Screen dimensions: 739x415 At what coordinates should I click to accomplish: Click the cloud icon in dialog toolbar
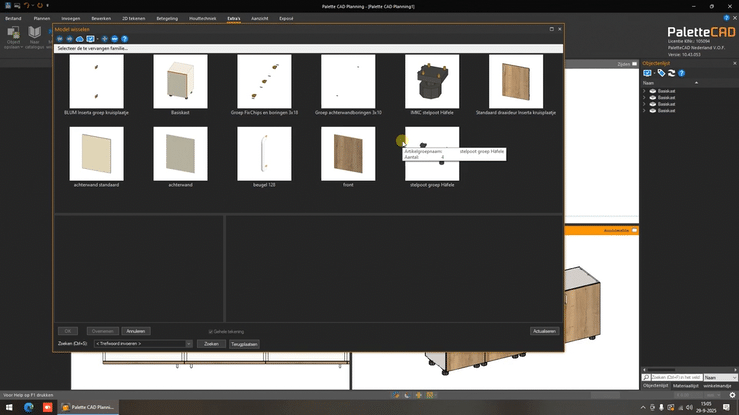[x=80, y=39]
